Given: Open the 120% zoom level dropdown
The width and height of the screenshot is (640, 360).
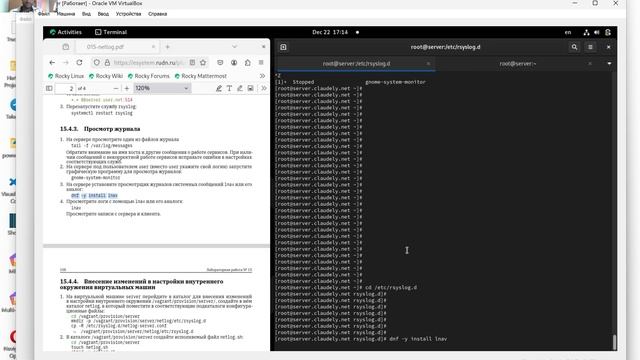Looking at the screenshot, I should tap(162, 88).
